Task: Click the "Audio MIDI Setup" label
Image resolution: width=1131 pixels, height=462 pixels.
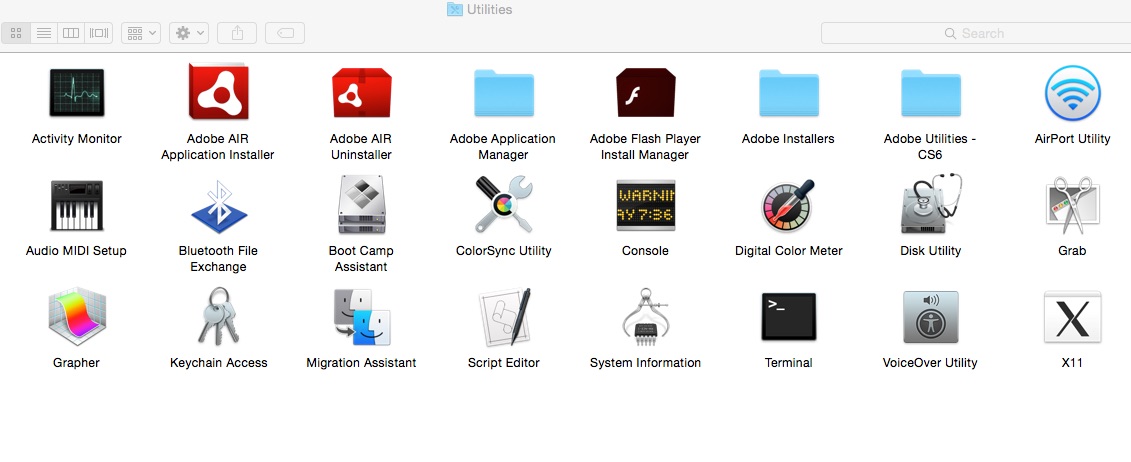Action: click(76, 251)
